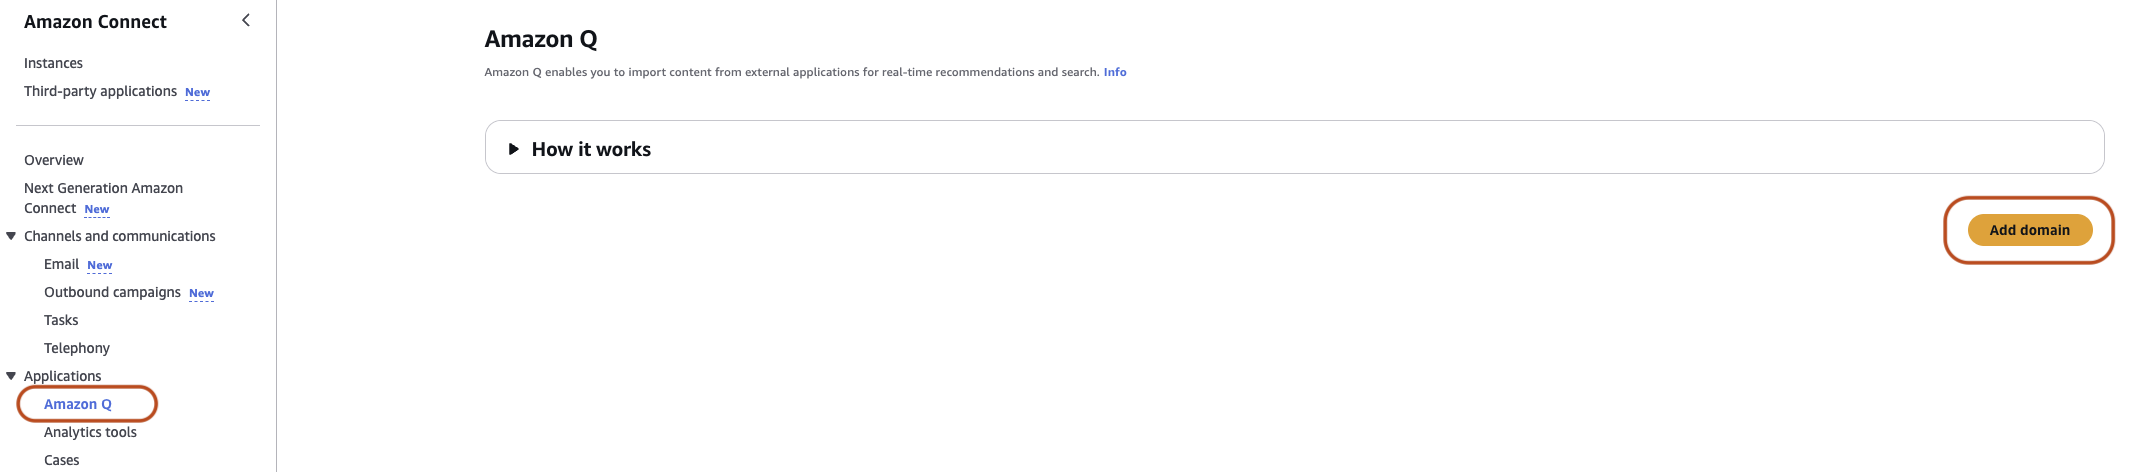
Task: Collapse the Channels and communications group arrow
Action: coord(11,236)
